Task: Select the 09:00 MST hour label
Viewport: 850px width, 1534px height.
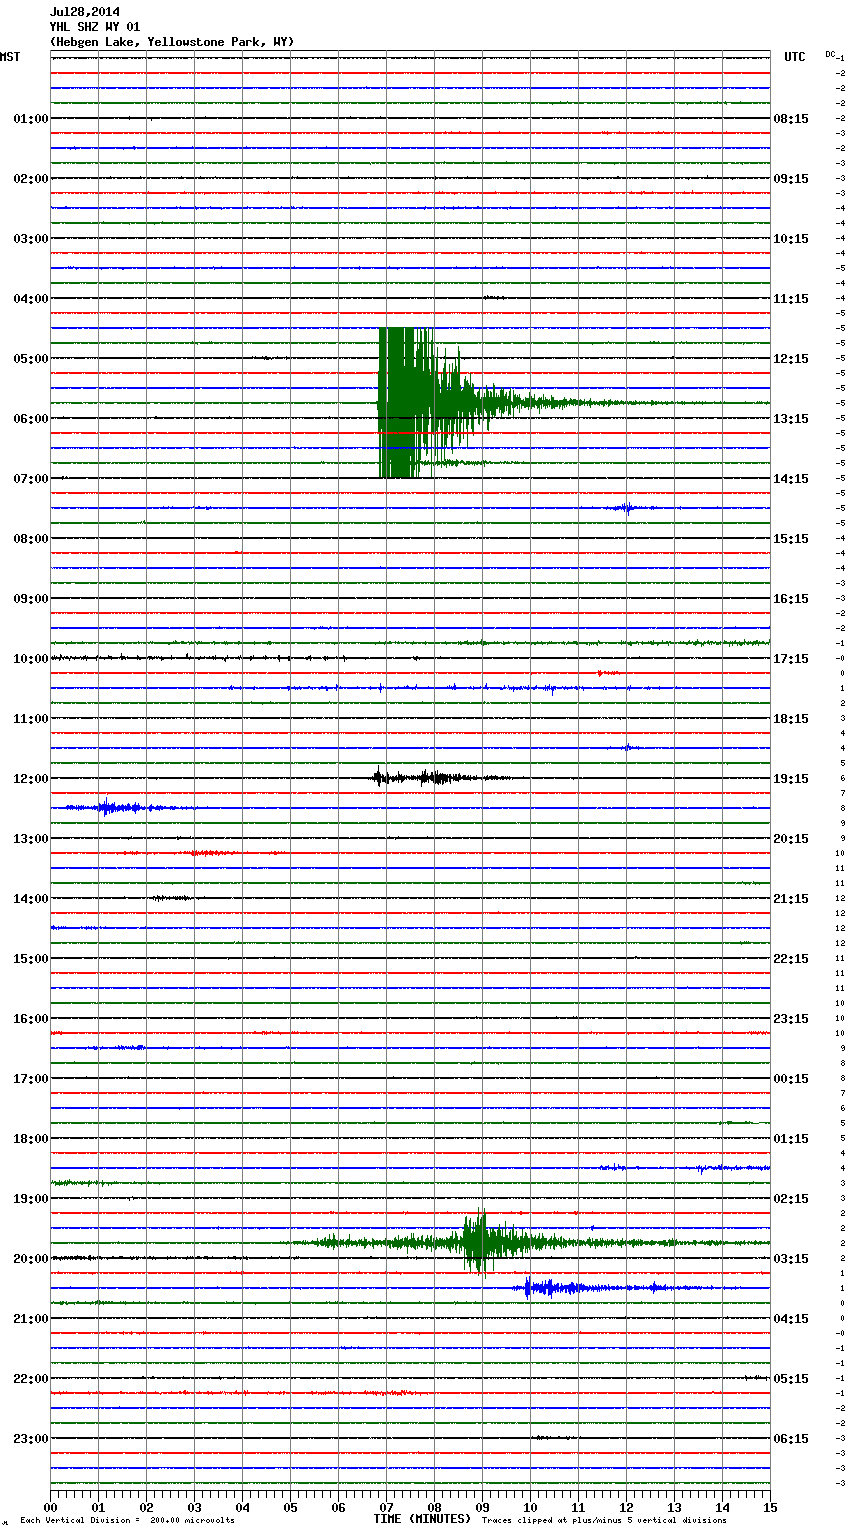Action: pyautogui.click(x=31, y=599)
